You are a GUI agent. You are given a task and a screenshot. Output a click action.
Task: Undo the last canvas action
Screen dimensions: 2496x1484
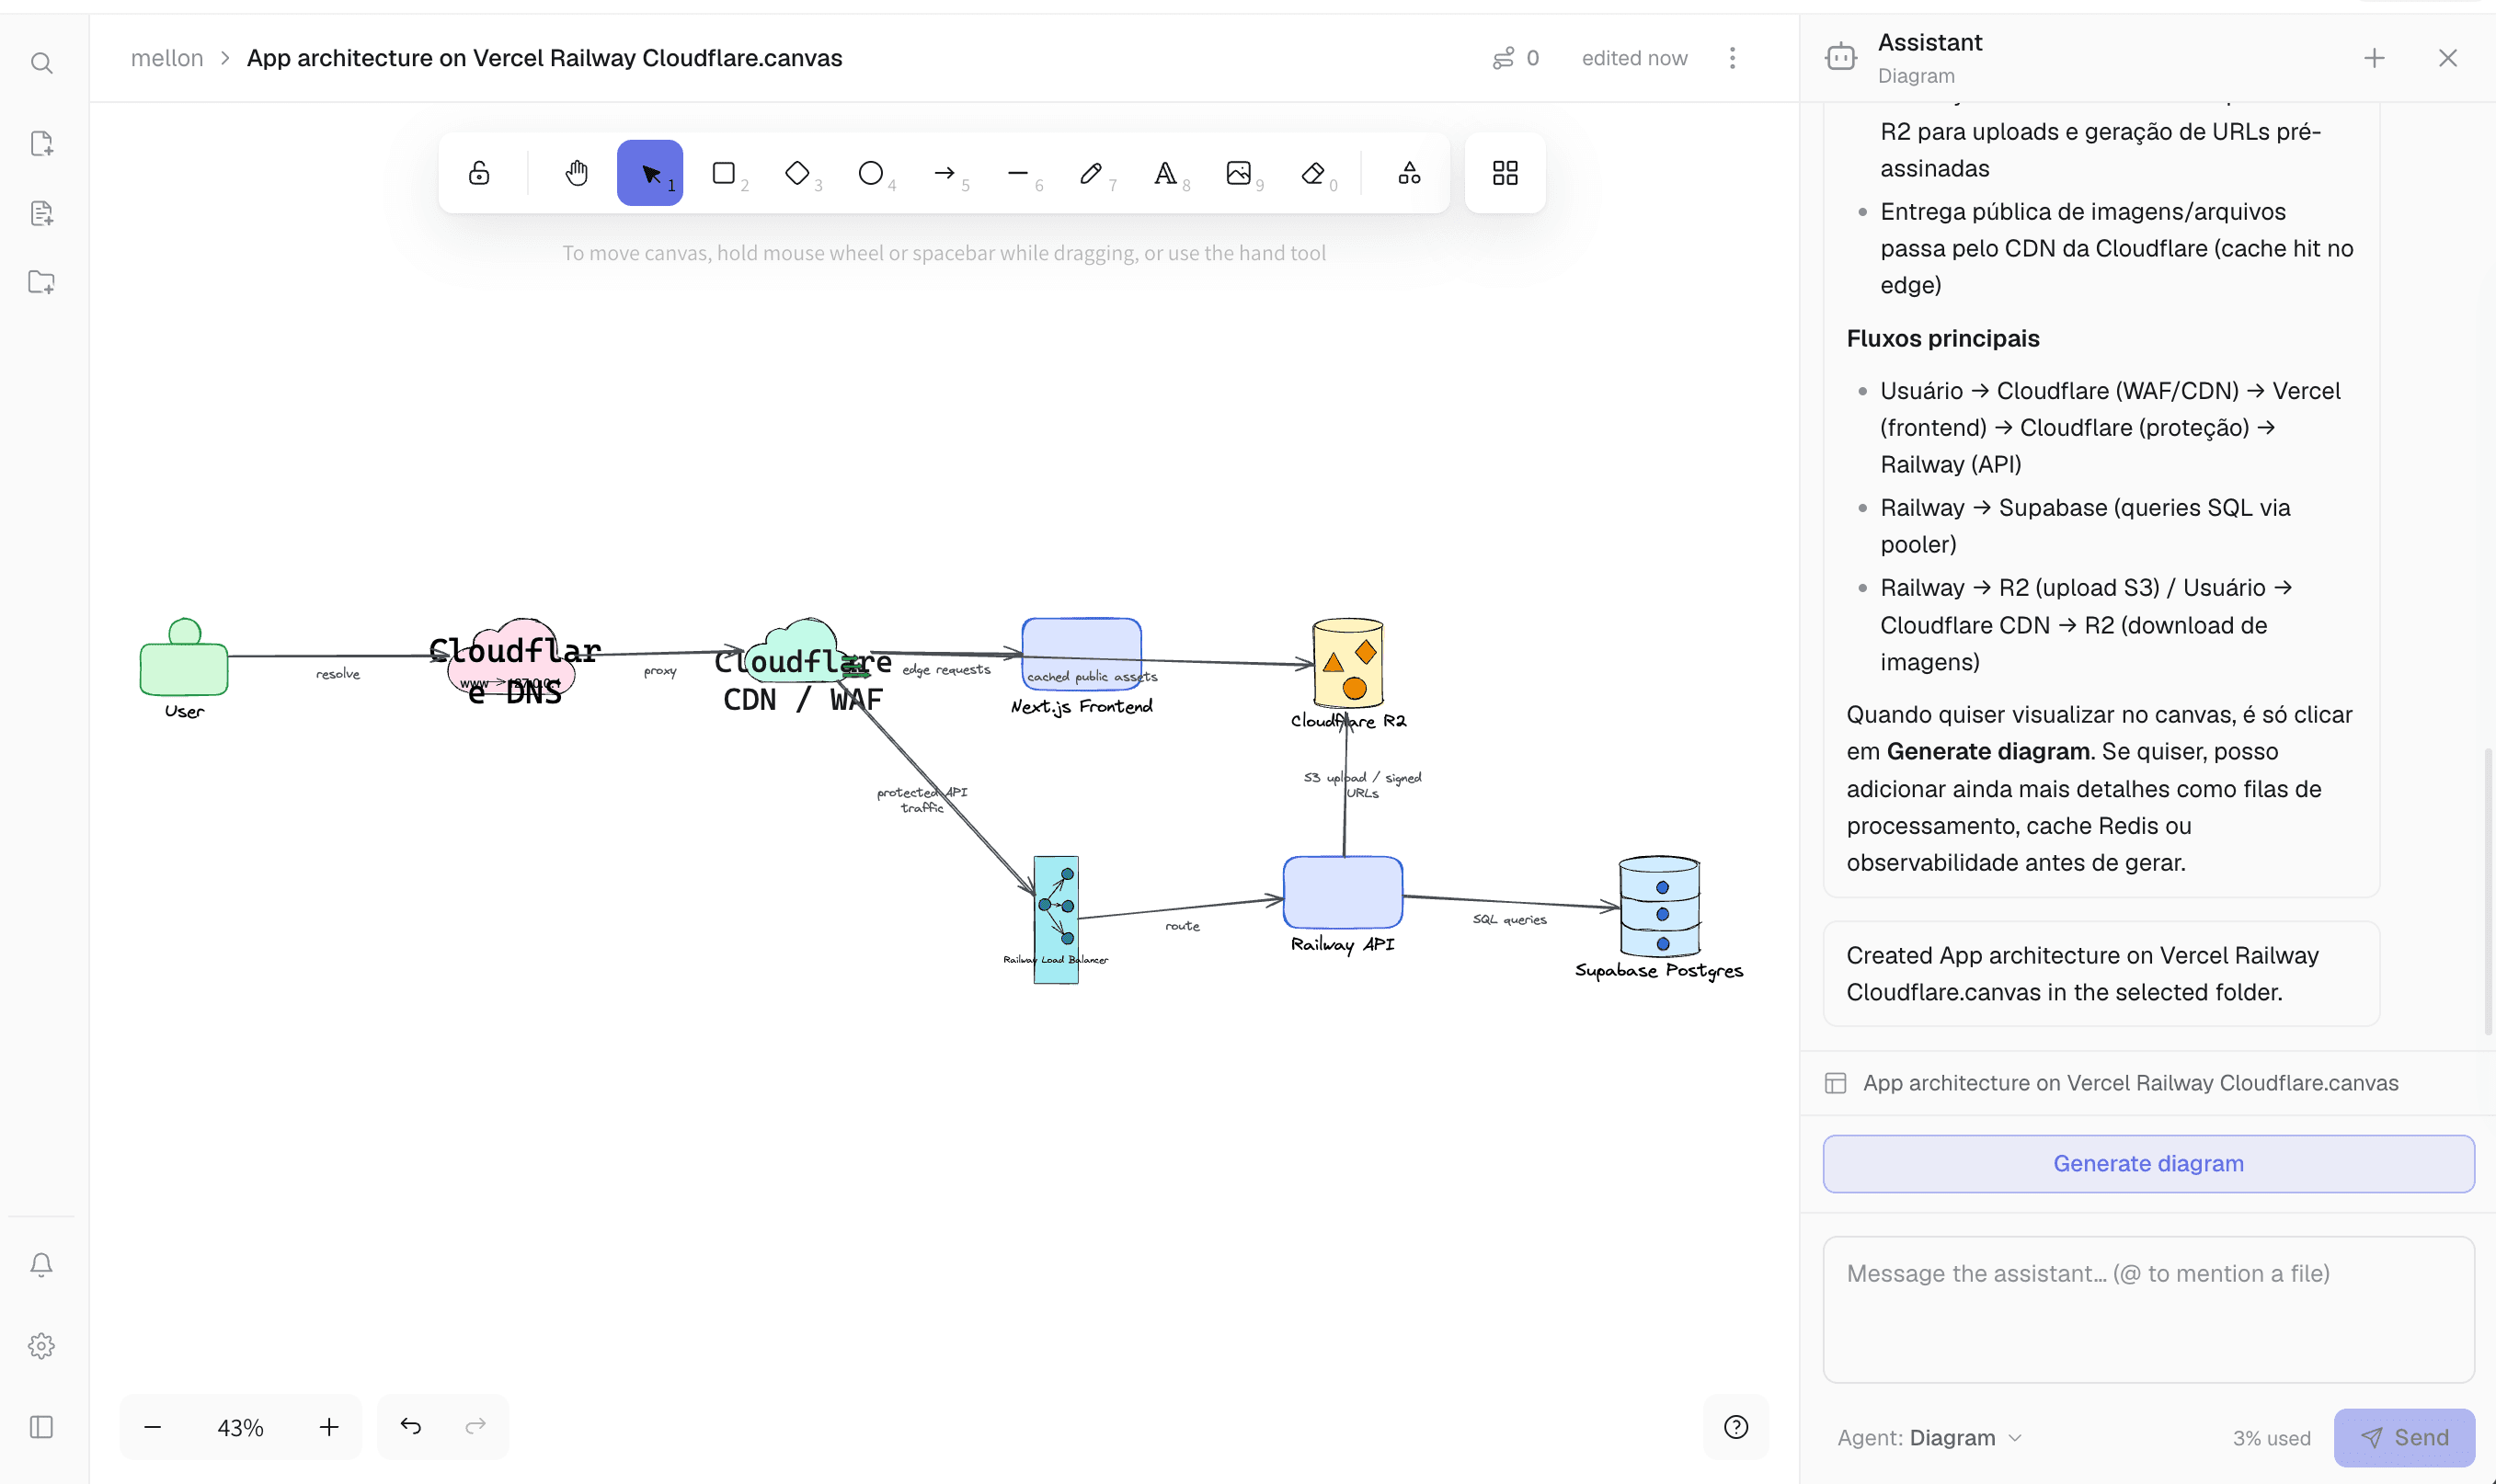coord(411,1426)
